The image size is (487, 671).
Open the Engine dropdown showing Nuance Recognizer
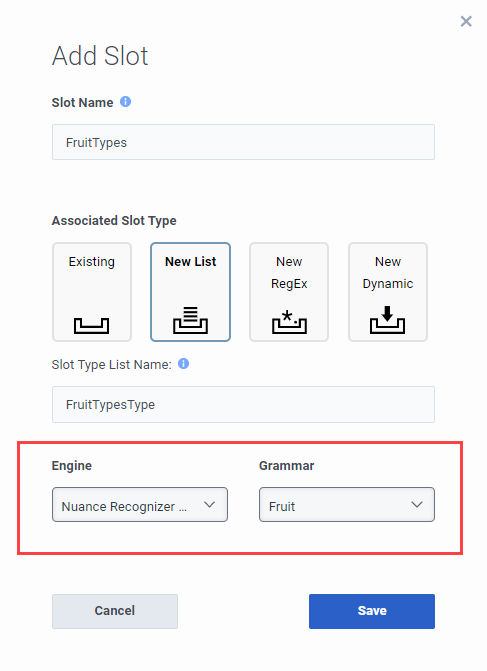140,505
